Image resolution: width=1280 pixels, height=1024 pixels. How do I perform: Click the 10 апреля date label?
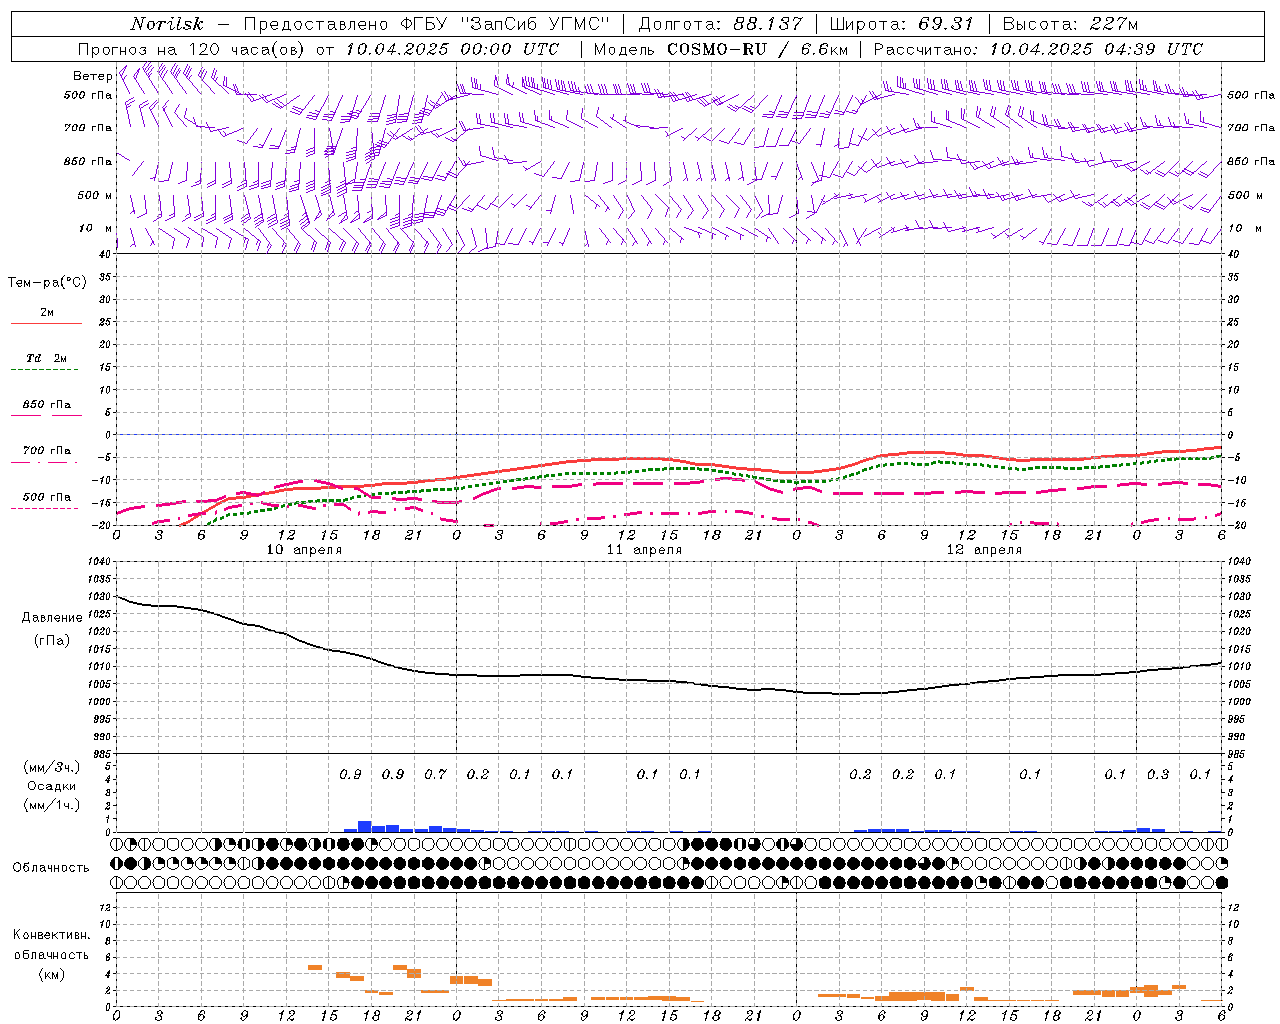point(304,550)
